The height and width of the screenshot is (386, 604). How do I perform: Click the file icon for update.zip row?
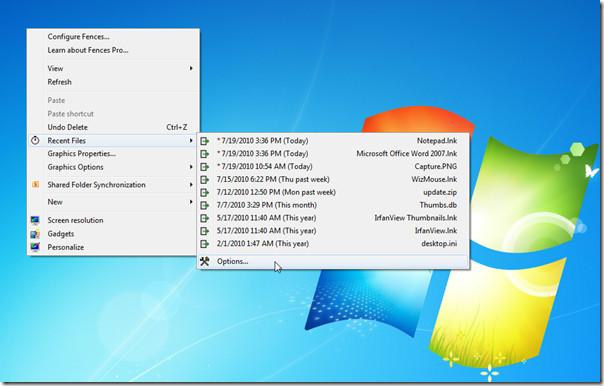click(205, 192)
